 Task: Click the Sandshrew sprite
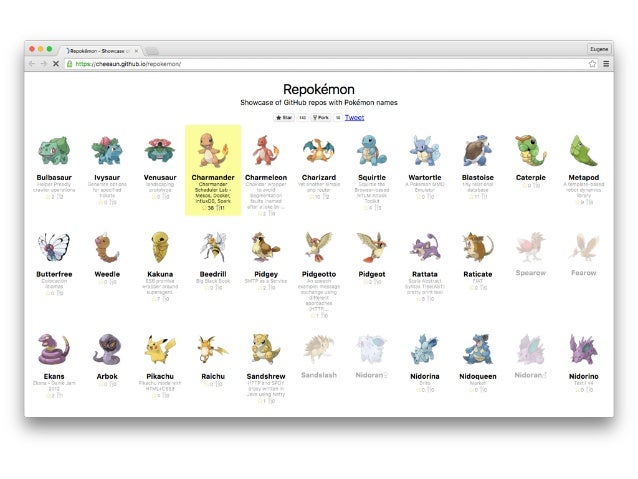[x=266, y=349]
